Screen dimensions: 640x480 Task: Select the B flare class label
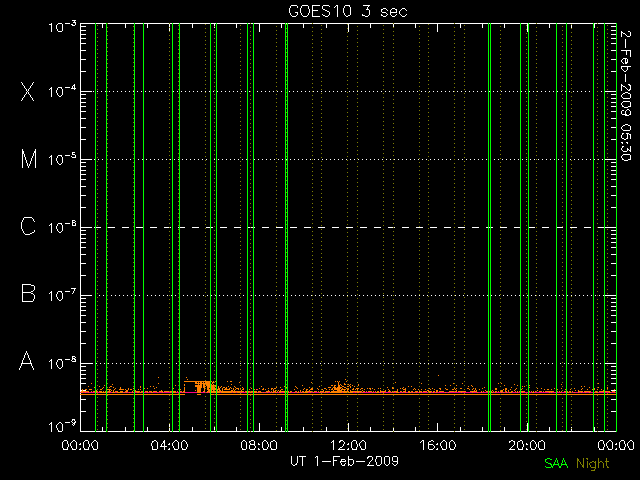pos(28,293)
